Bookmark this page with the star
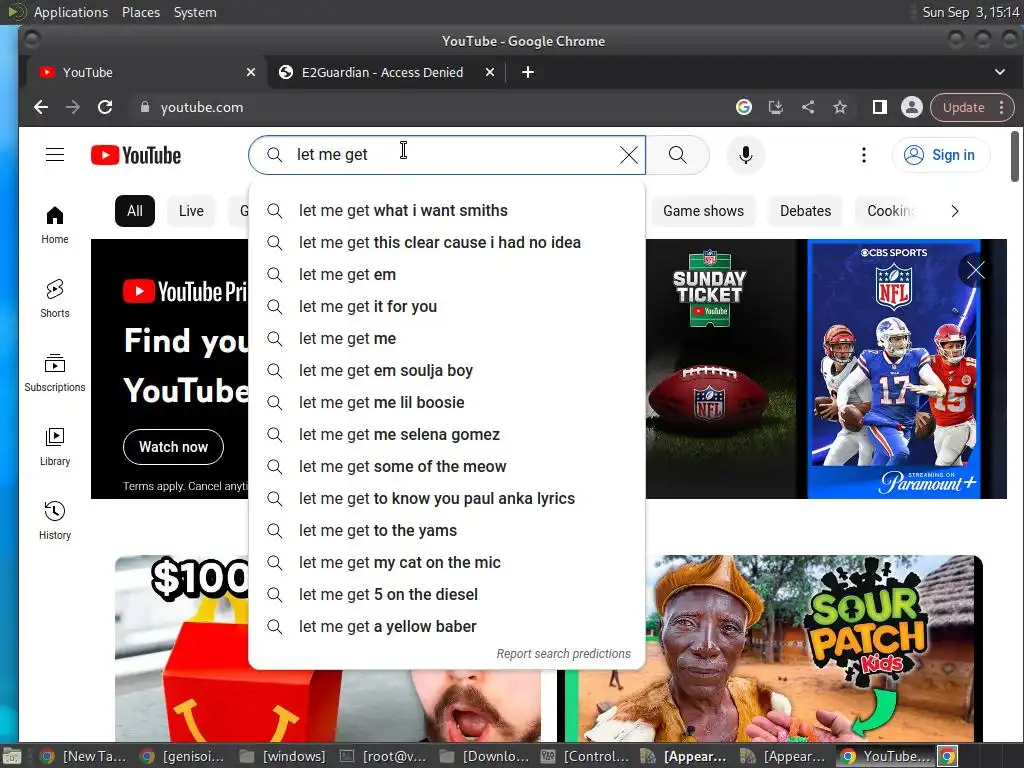Screen dimensions: 1024x768 (x=840, y=107)
